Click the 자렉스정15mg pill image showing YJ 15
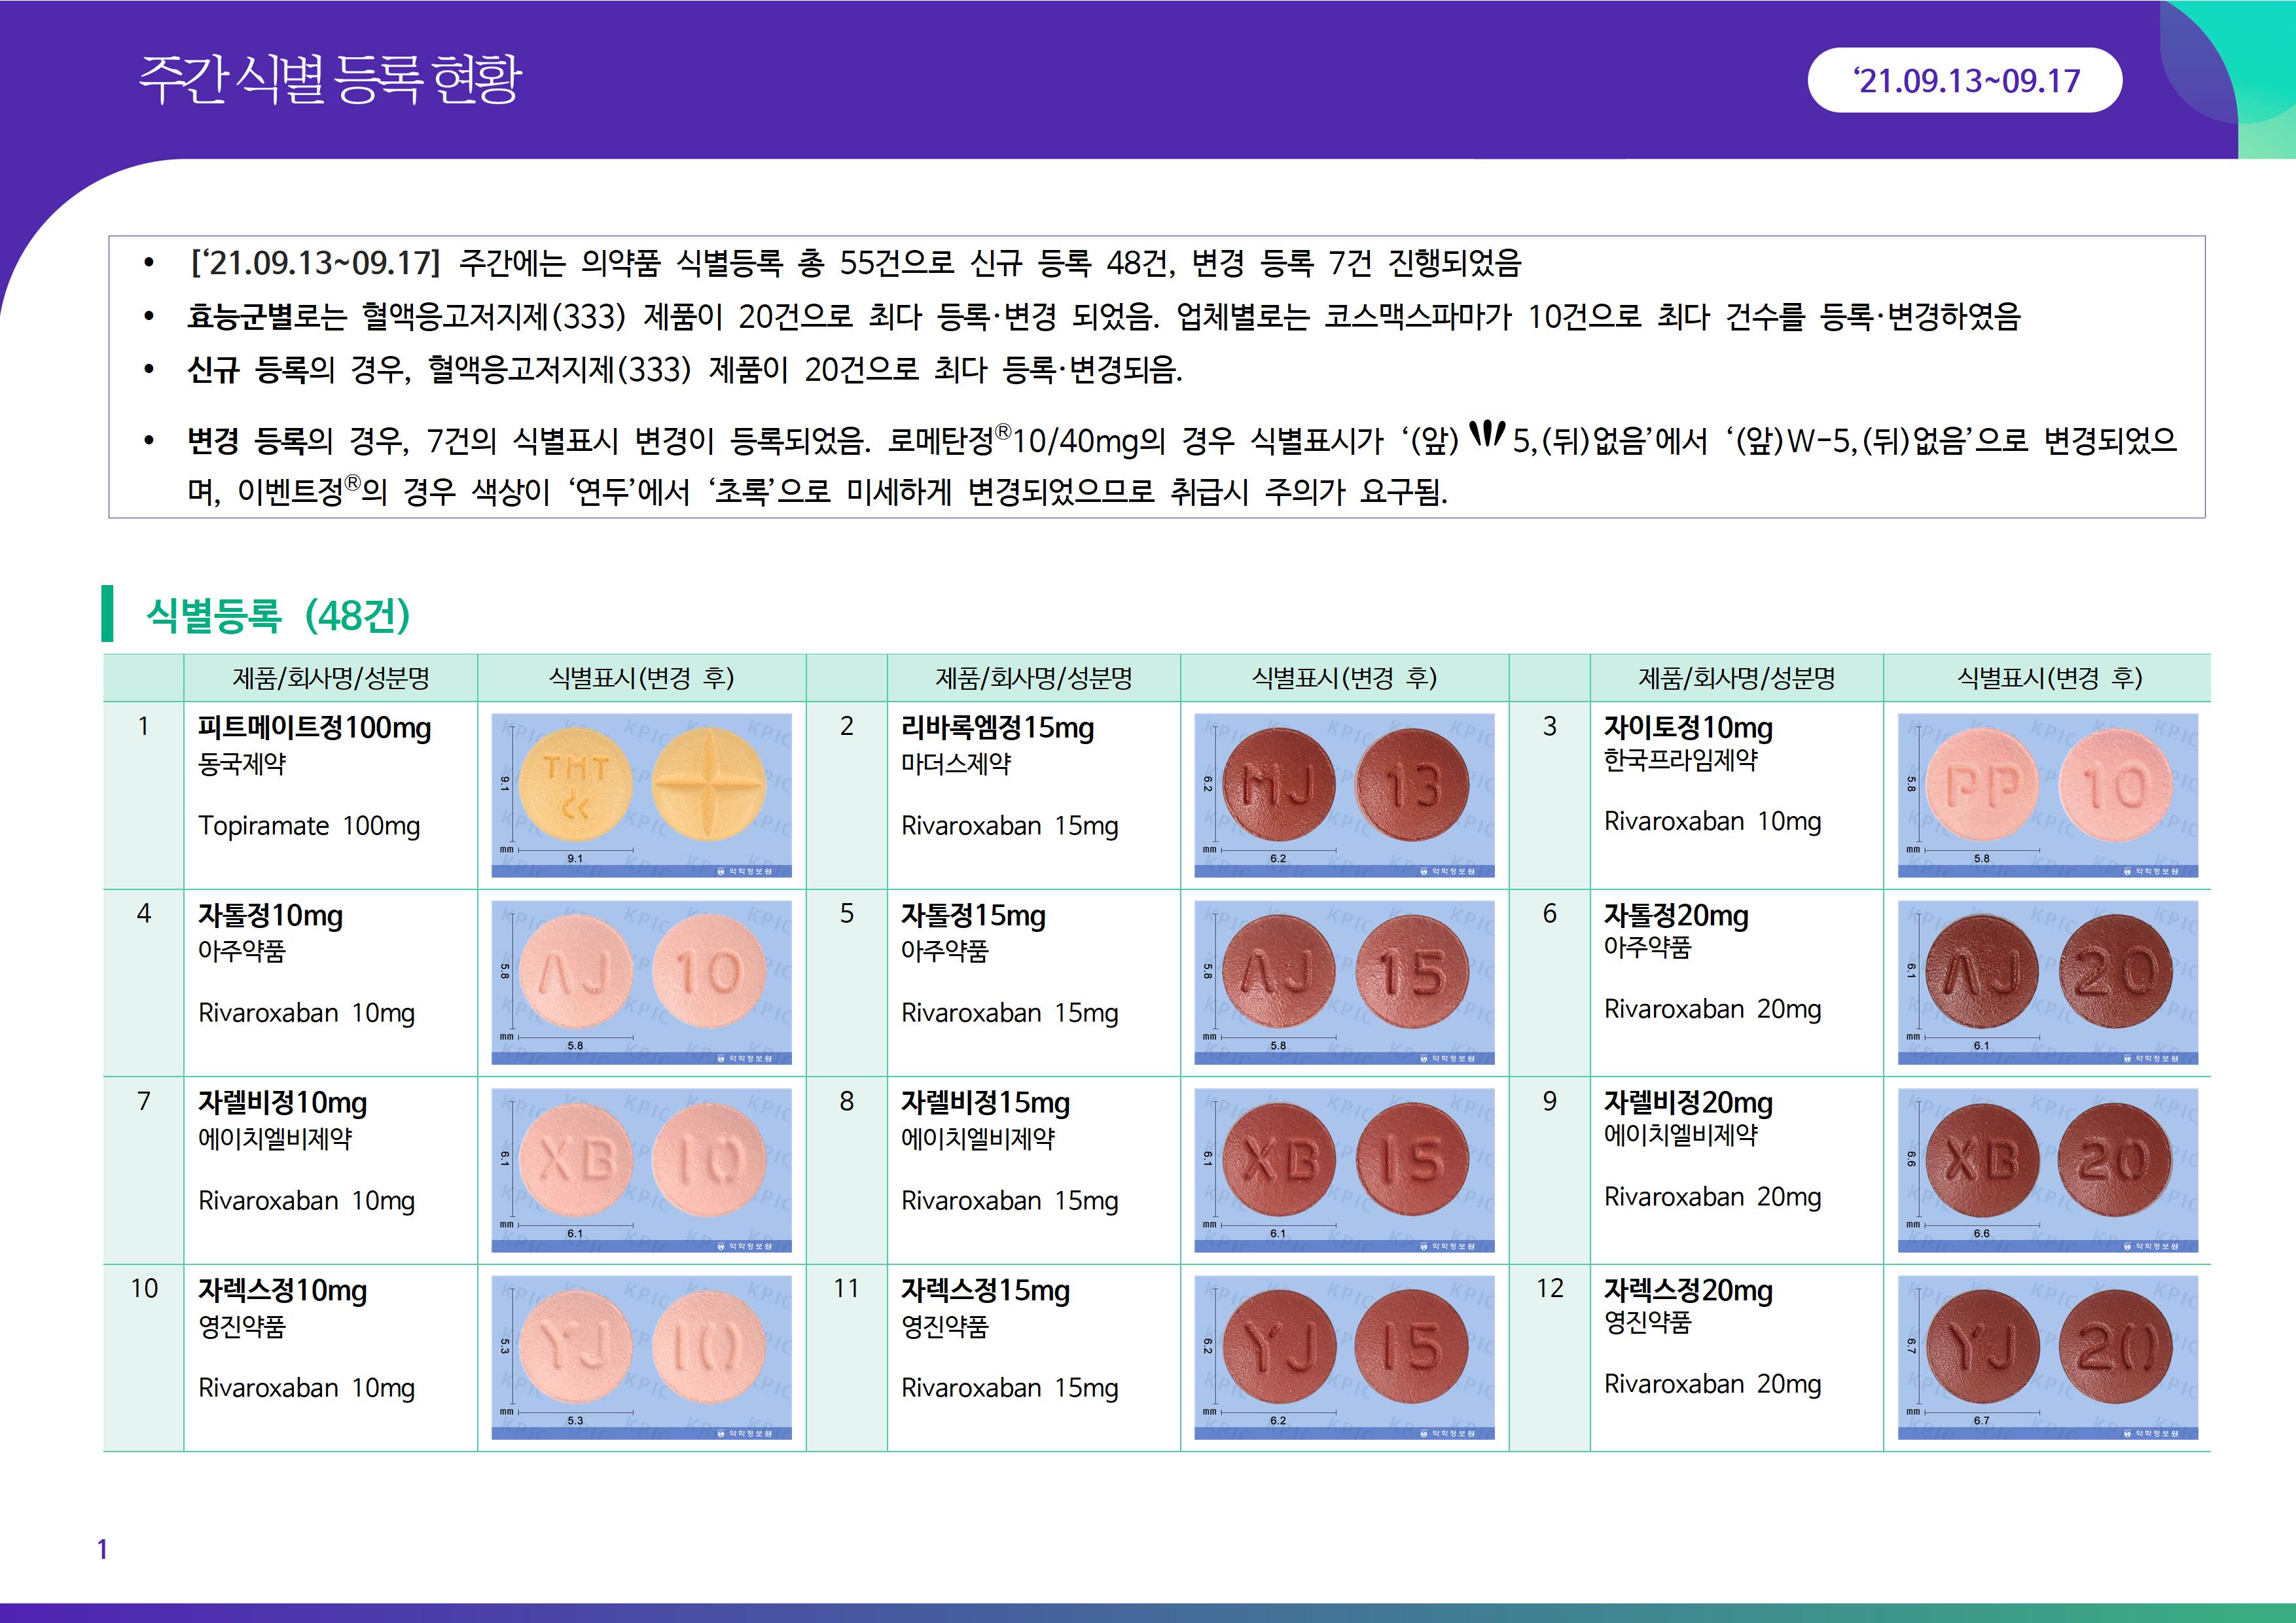 click(1344, 1357)
